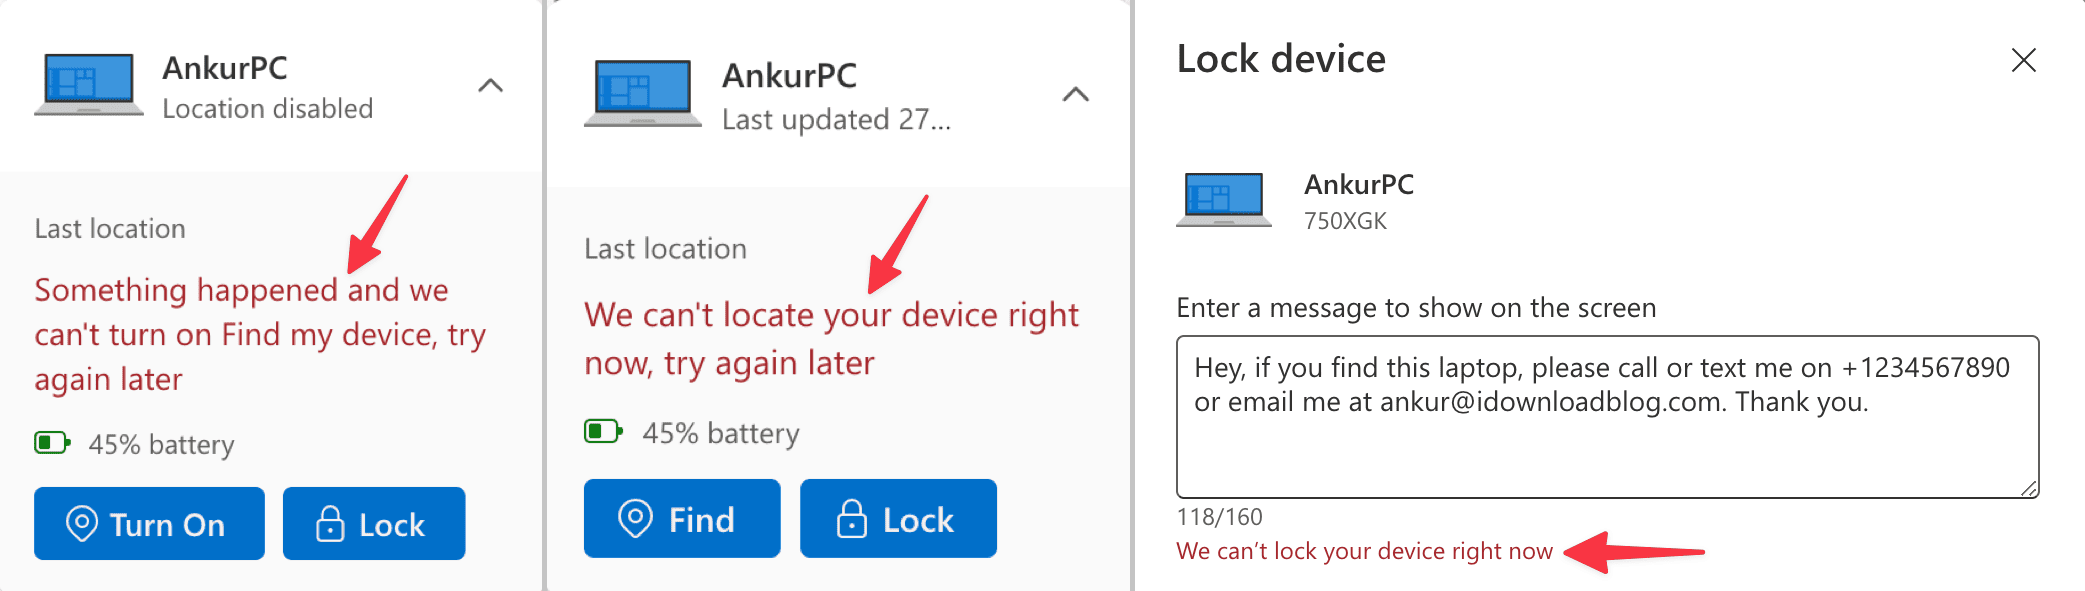Click the Turn On button

pos(148,523)
